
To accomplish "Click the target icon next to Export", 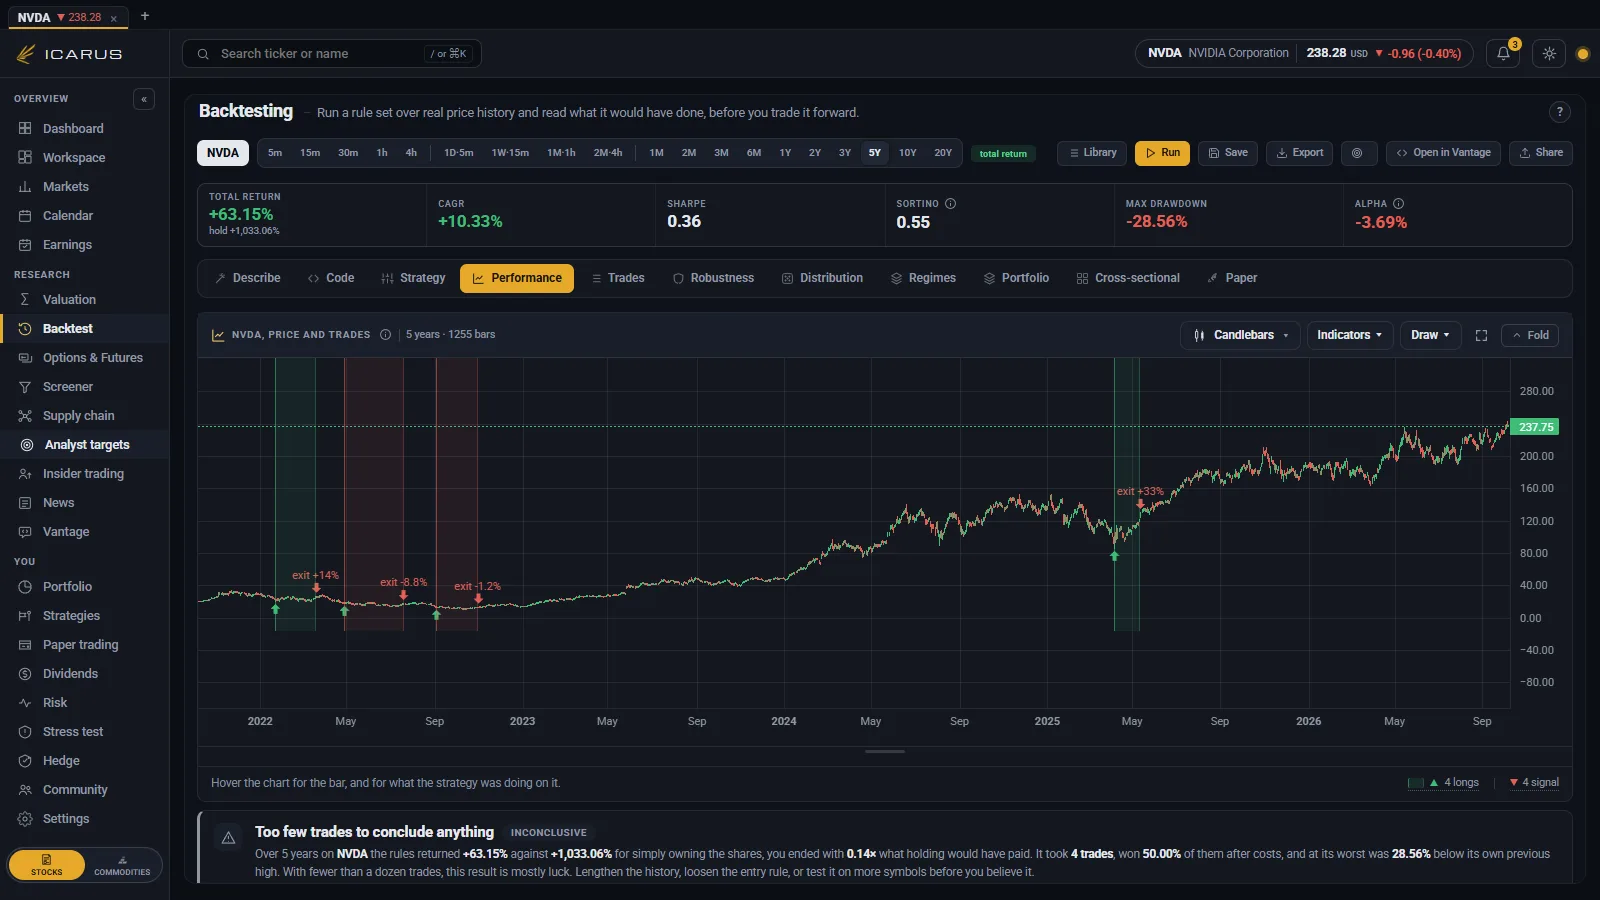I will click(1357, 153).
